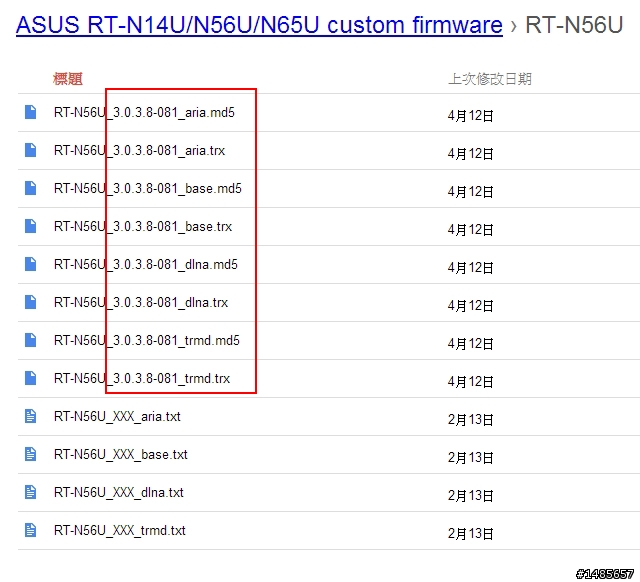The height and width of the screenshot is (582, 640).
Task: Click the RT-N56U breadcrumb folder name
Action: 574,25
